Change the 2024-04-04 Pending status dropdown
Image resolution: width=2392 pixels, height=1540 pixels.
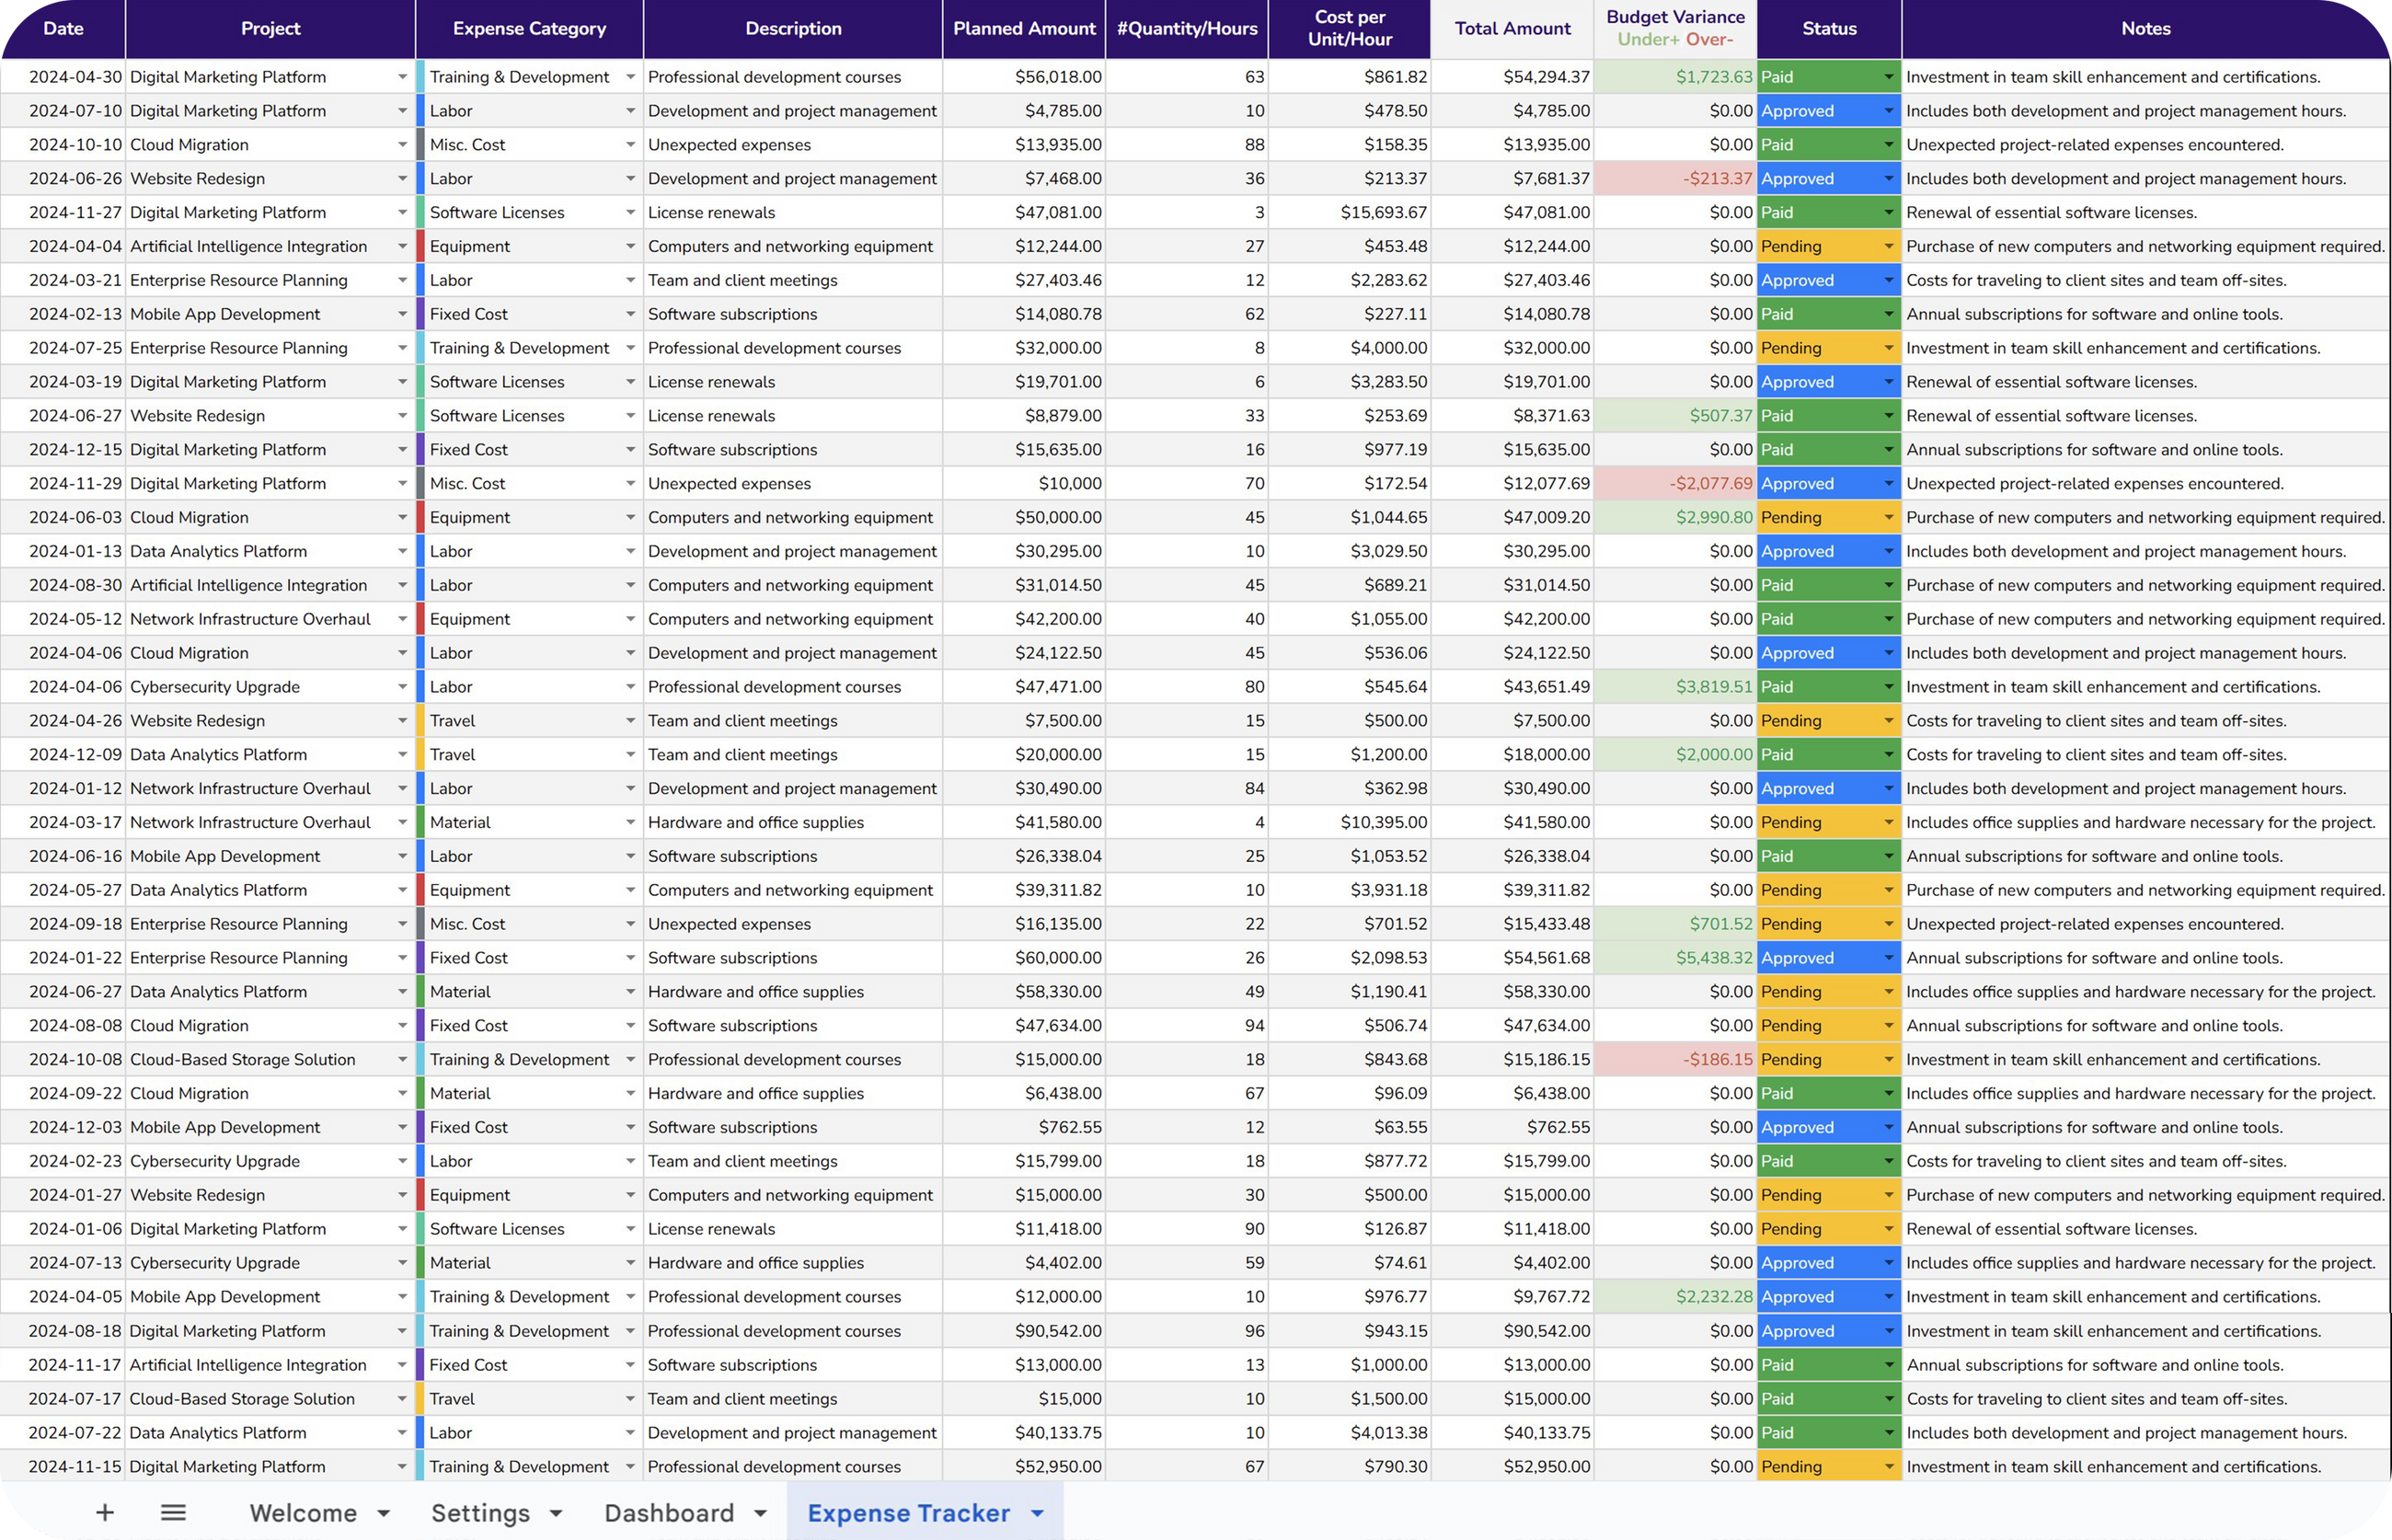tap(1888, 247)
